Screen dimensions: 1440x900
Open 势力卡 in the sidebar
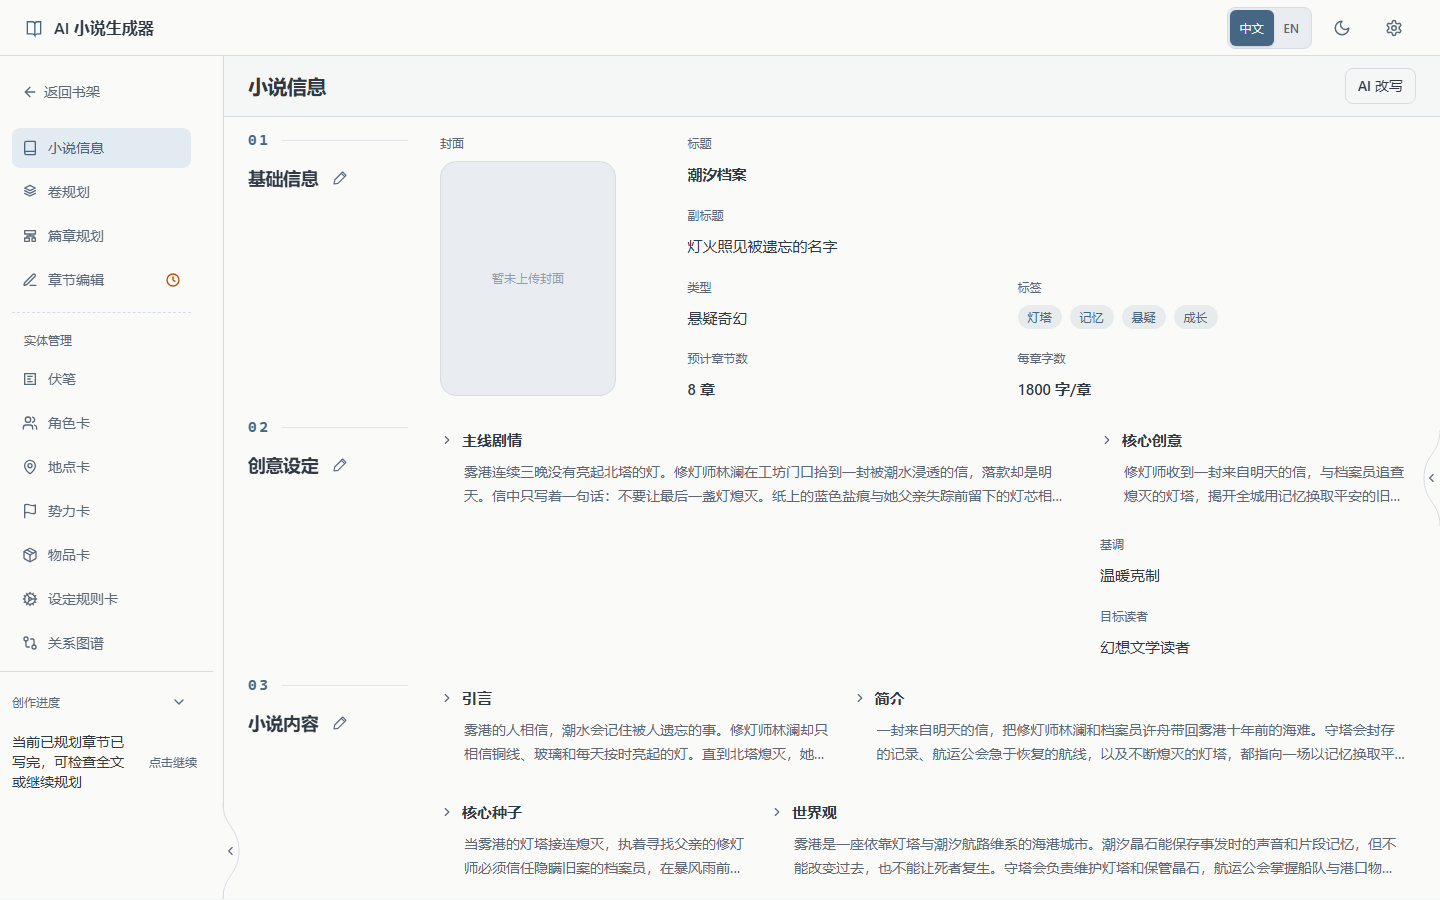(x=101, y=511)
